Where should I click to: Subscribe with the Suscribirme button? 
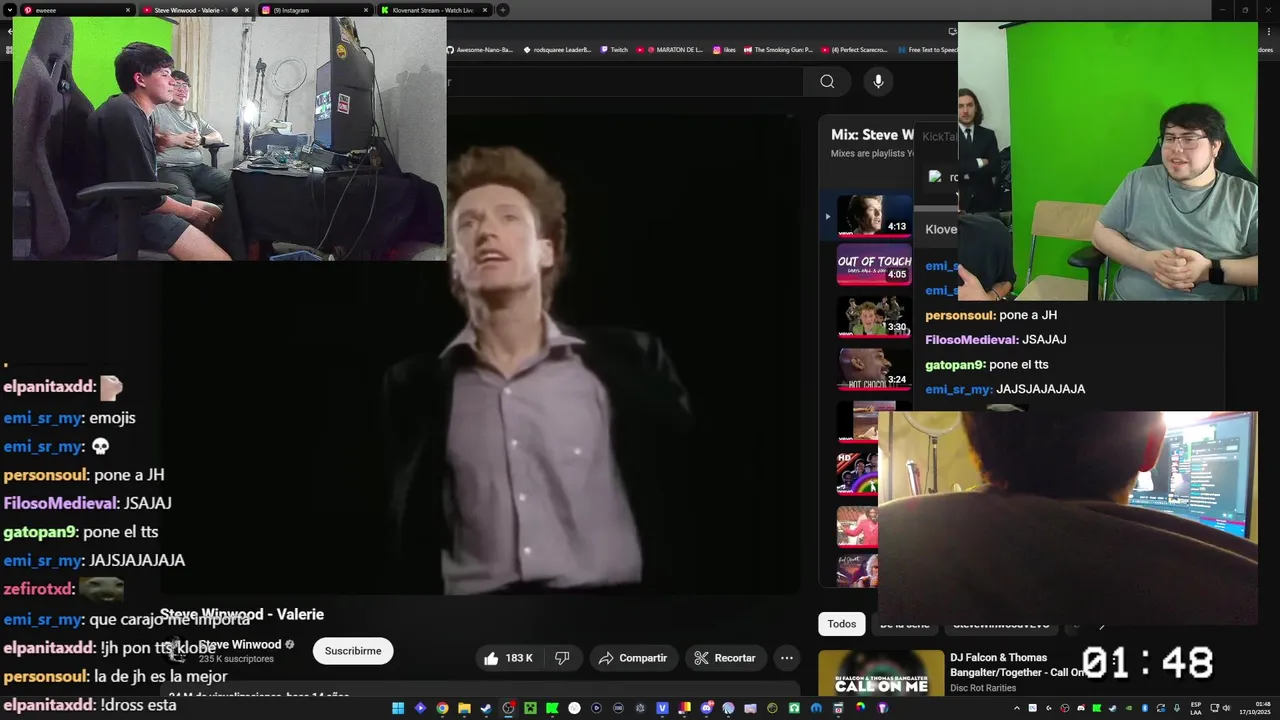(353, 651)
